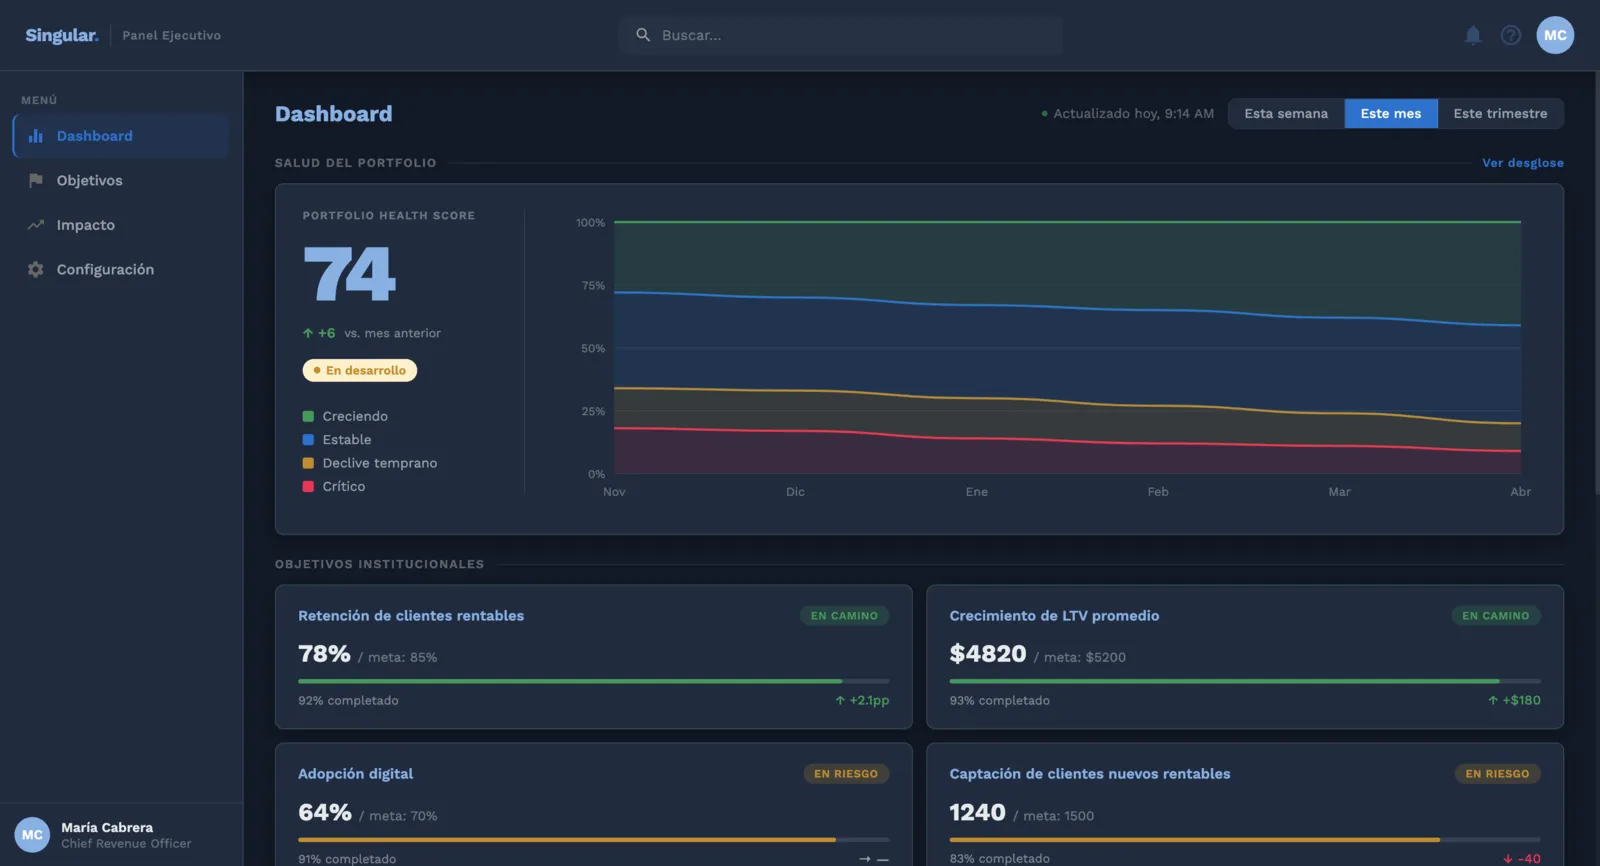Image resolution: width=1600 pixels, height=866 pixels.
Task: Open the Ver desglose link
Action: 1522,163
